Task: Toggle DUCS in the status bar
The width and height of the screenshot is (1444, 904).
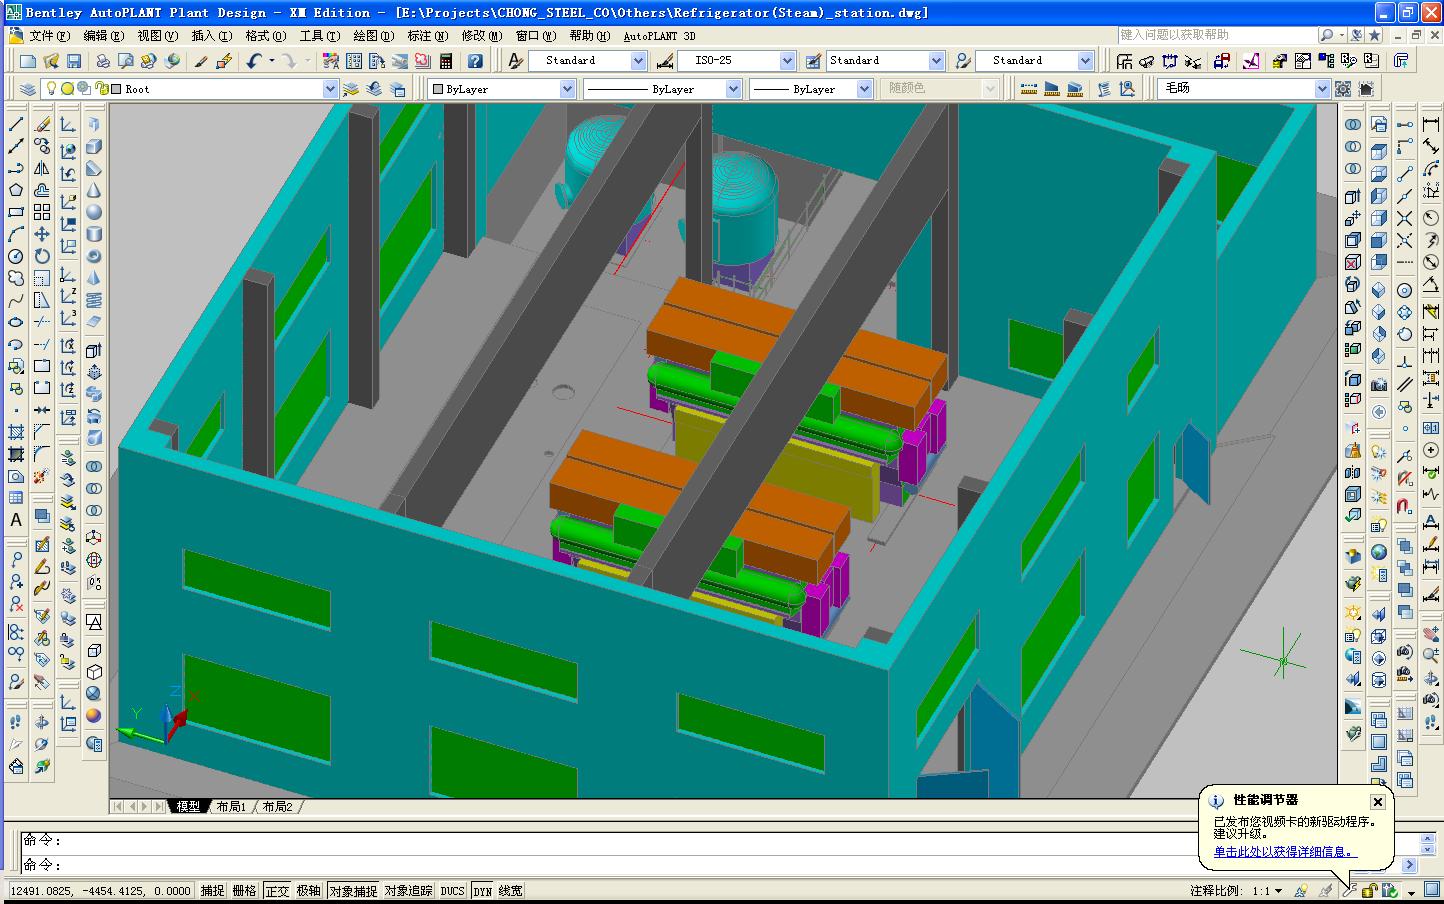Action: [453, 891]
